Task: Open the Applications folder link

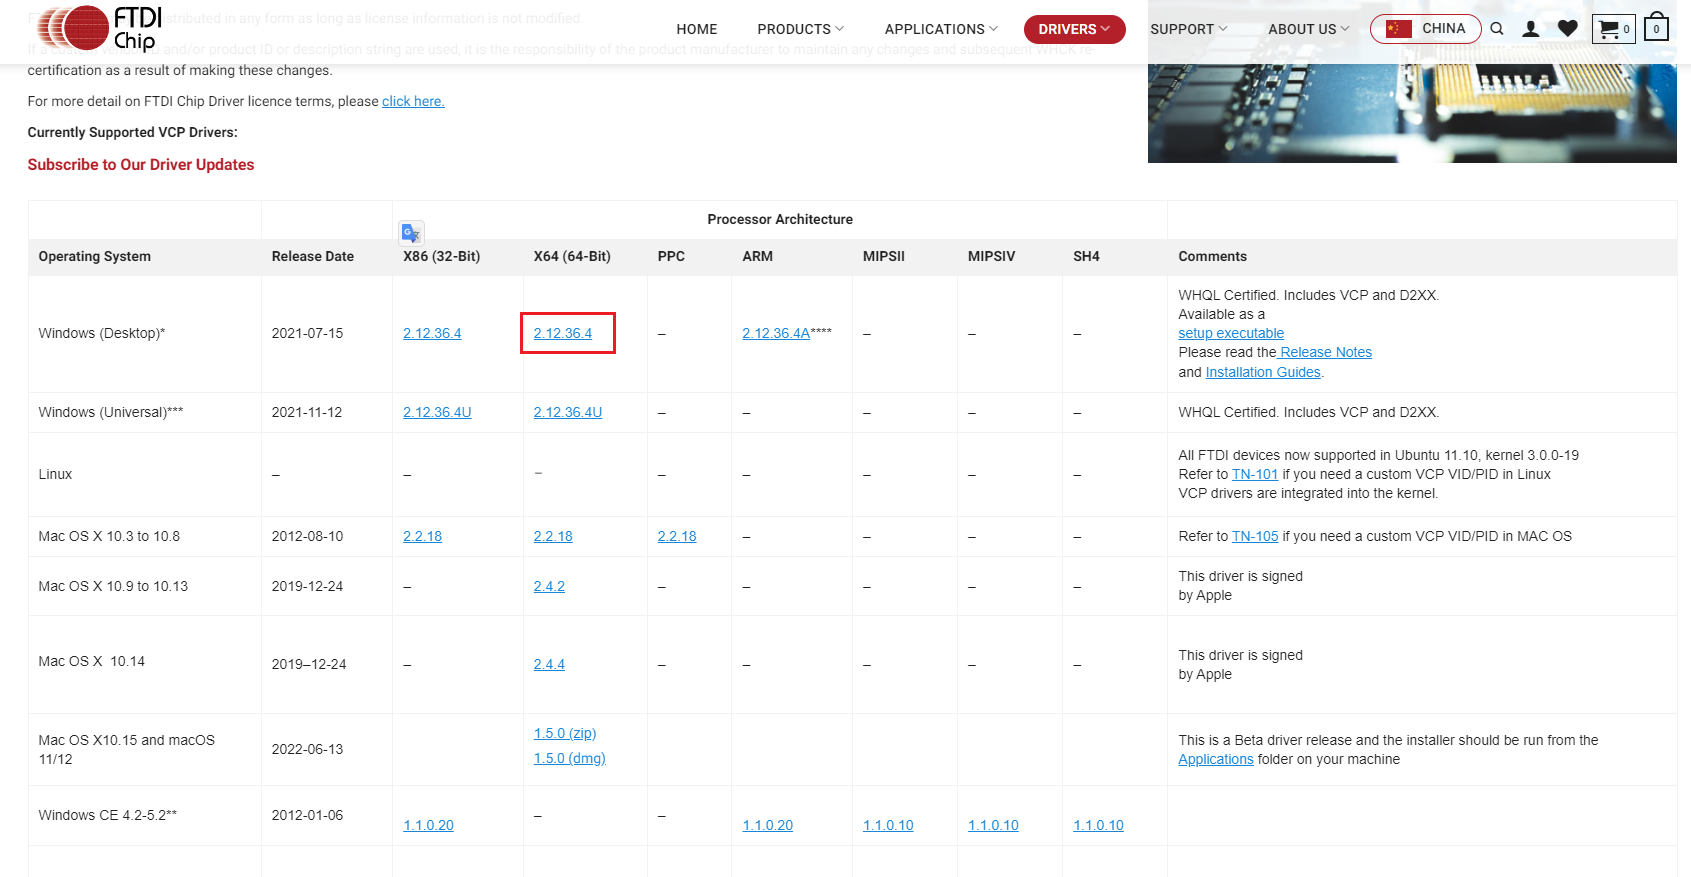Action: pyautogui.click(x=1216, y=759)
